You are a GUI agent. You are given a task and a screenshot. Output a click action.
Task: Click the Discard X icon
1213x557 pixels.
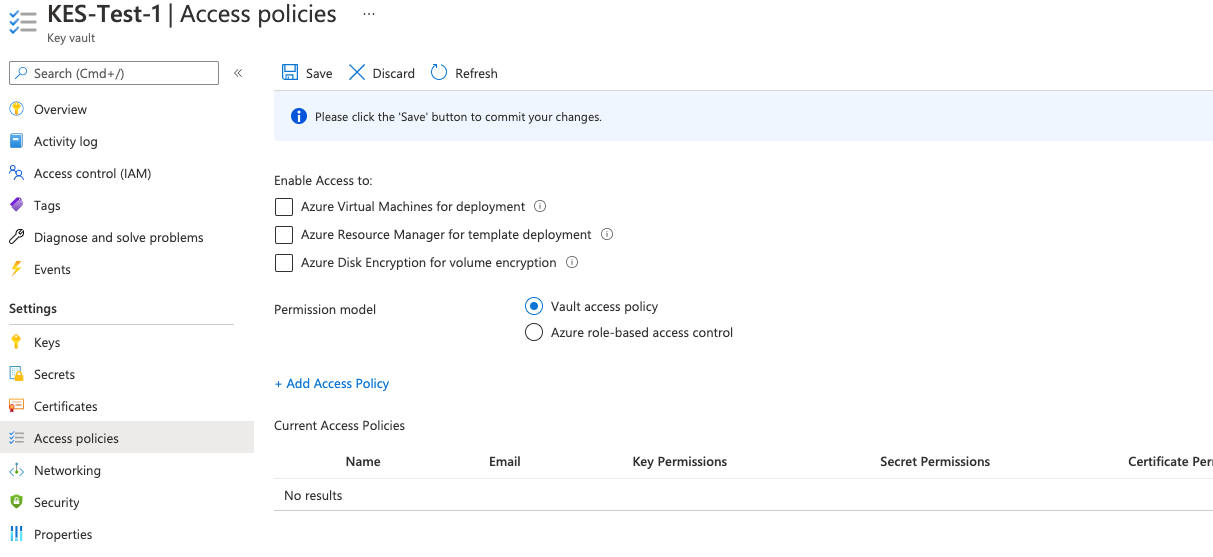[357, 73]
